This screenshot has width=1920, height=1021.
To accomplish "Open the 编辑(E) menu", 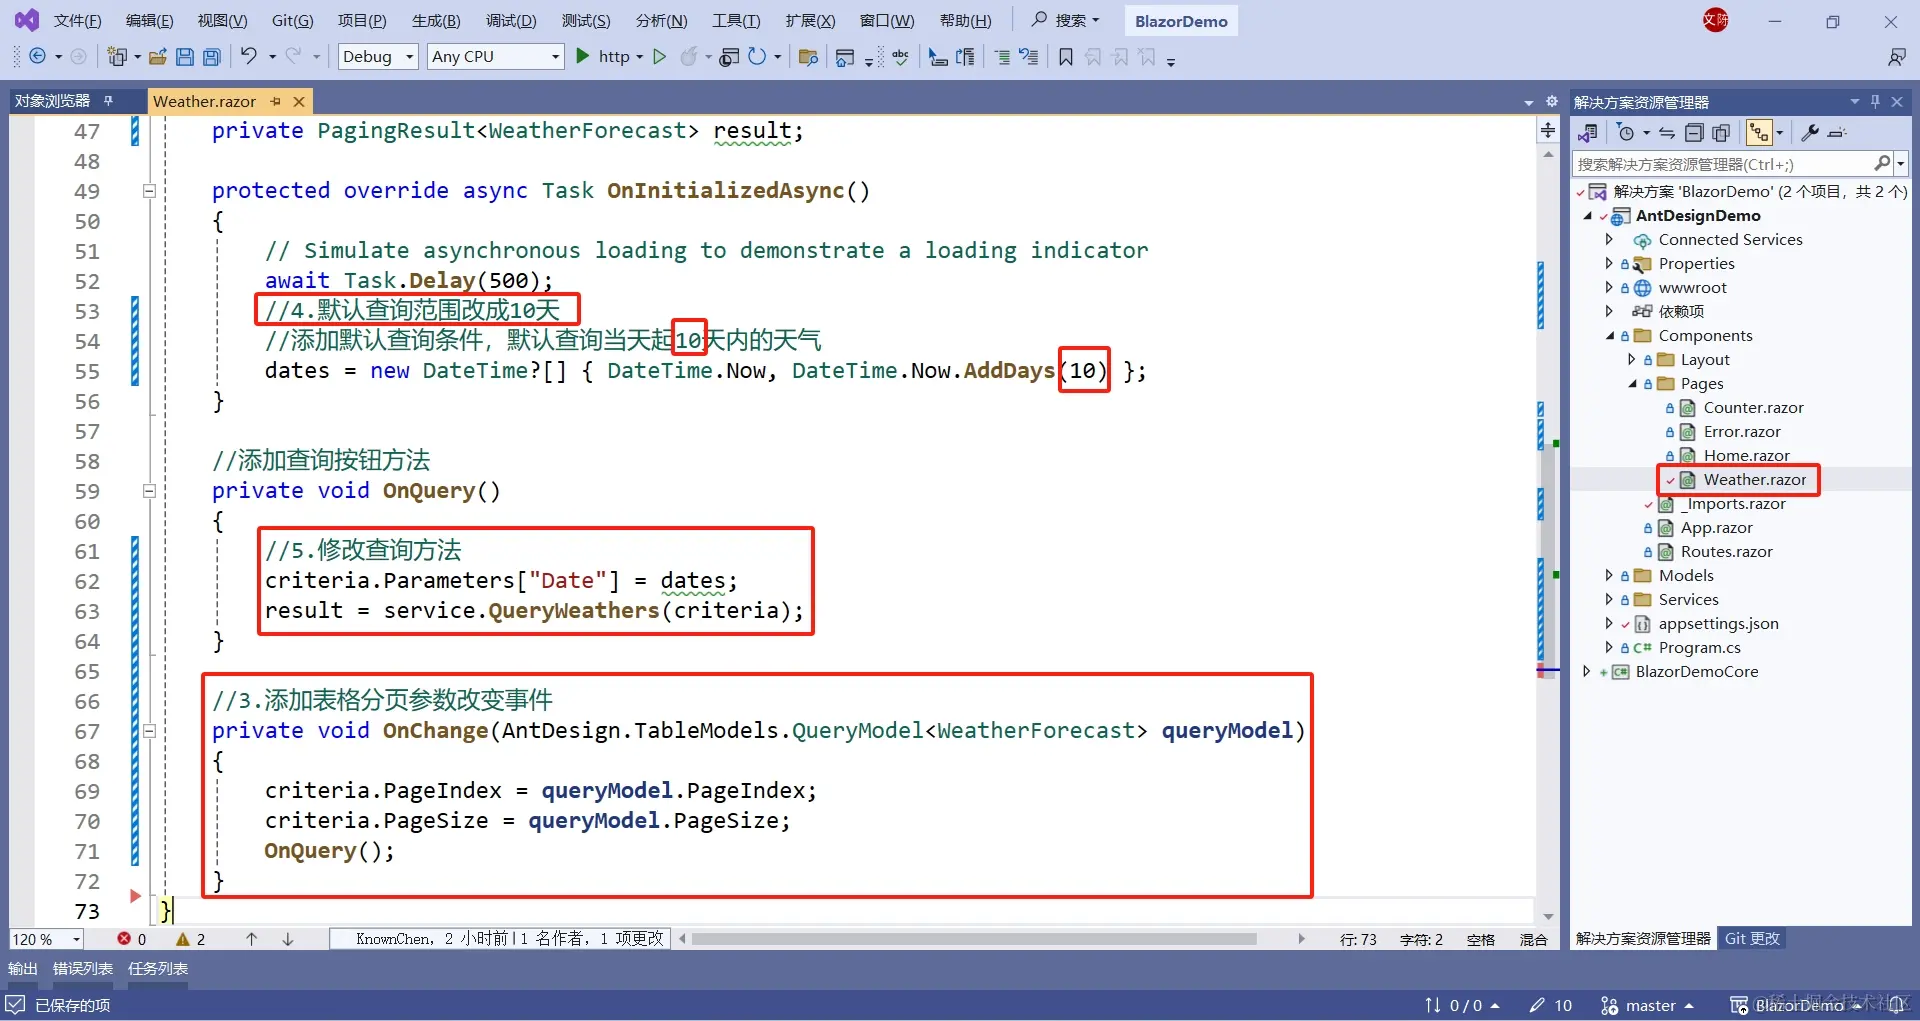I will [x=149, y=21].
